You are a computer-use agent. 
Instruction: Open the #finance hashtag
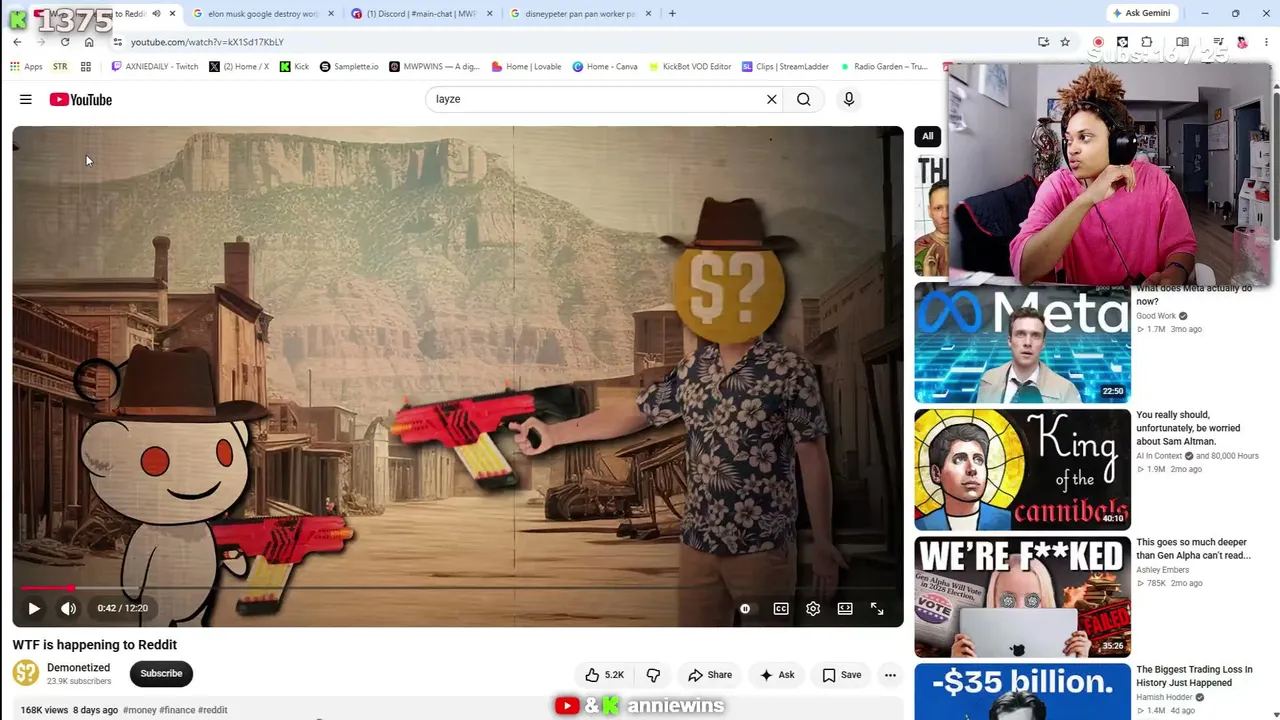pos(177,710)
